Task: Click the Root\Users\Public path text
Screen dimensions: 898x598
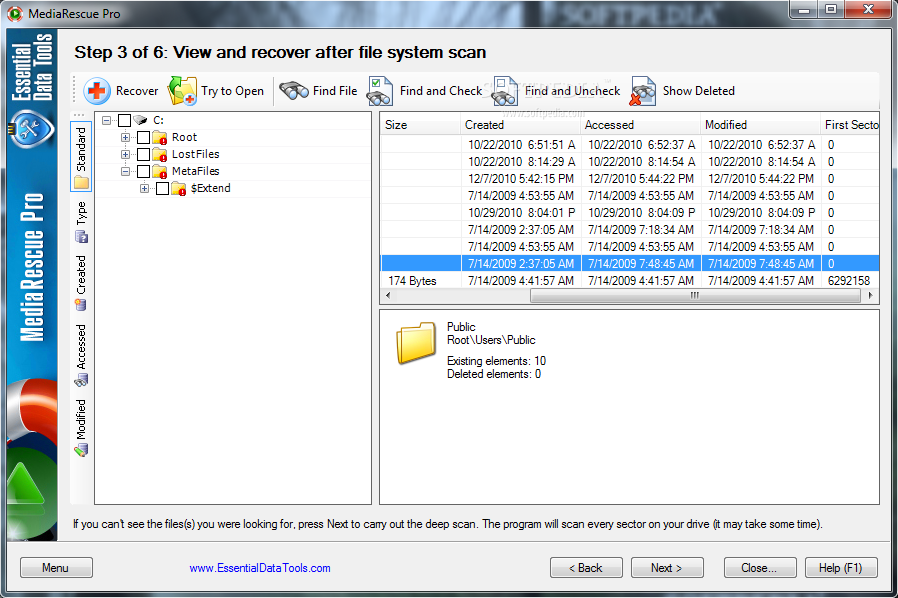Action: [x=491, y=340]
